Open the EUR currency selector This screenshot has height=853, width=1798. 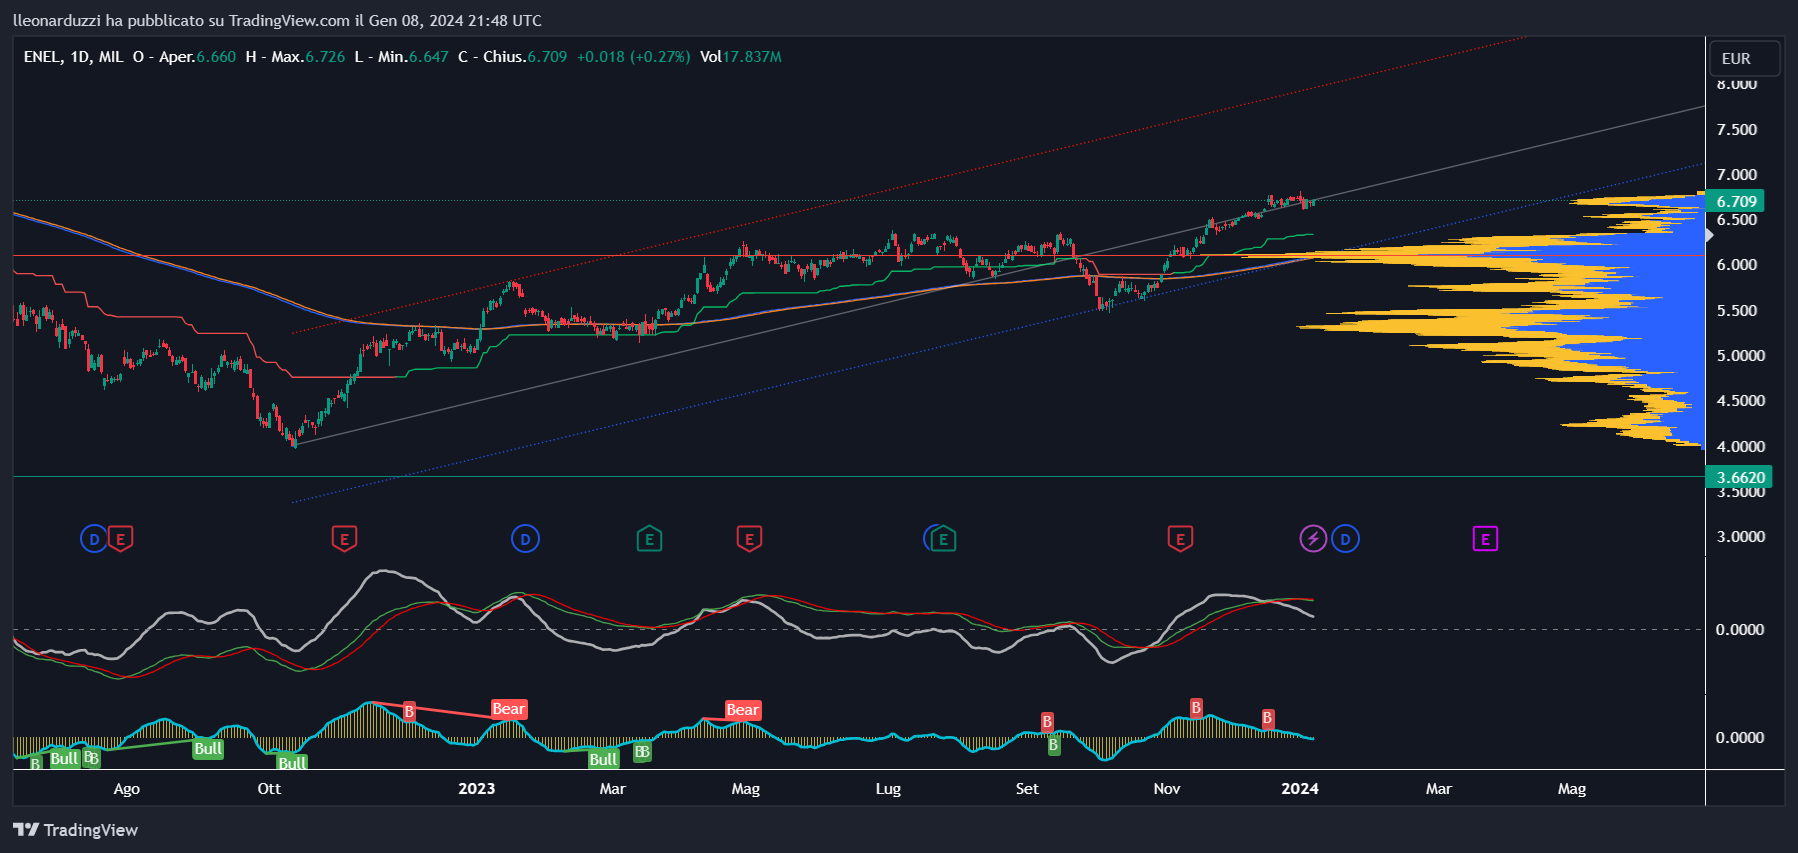pyautogui.click(x=1744, y=59)
